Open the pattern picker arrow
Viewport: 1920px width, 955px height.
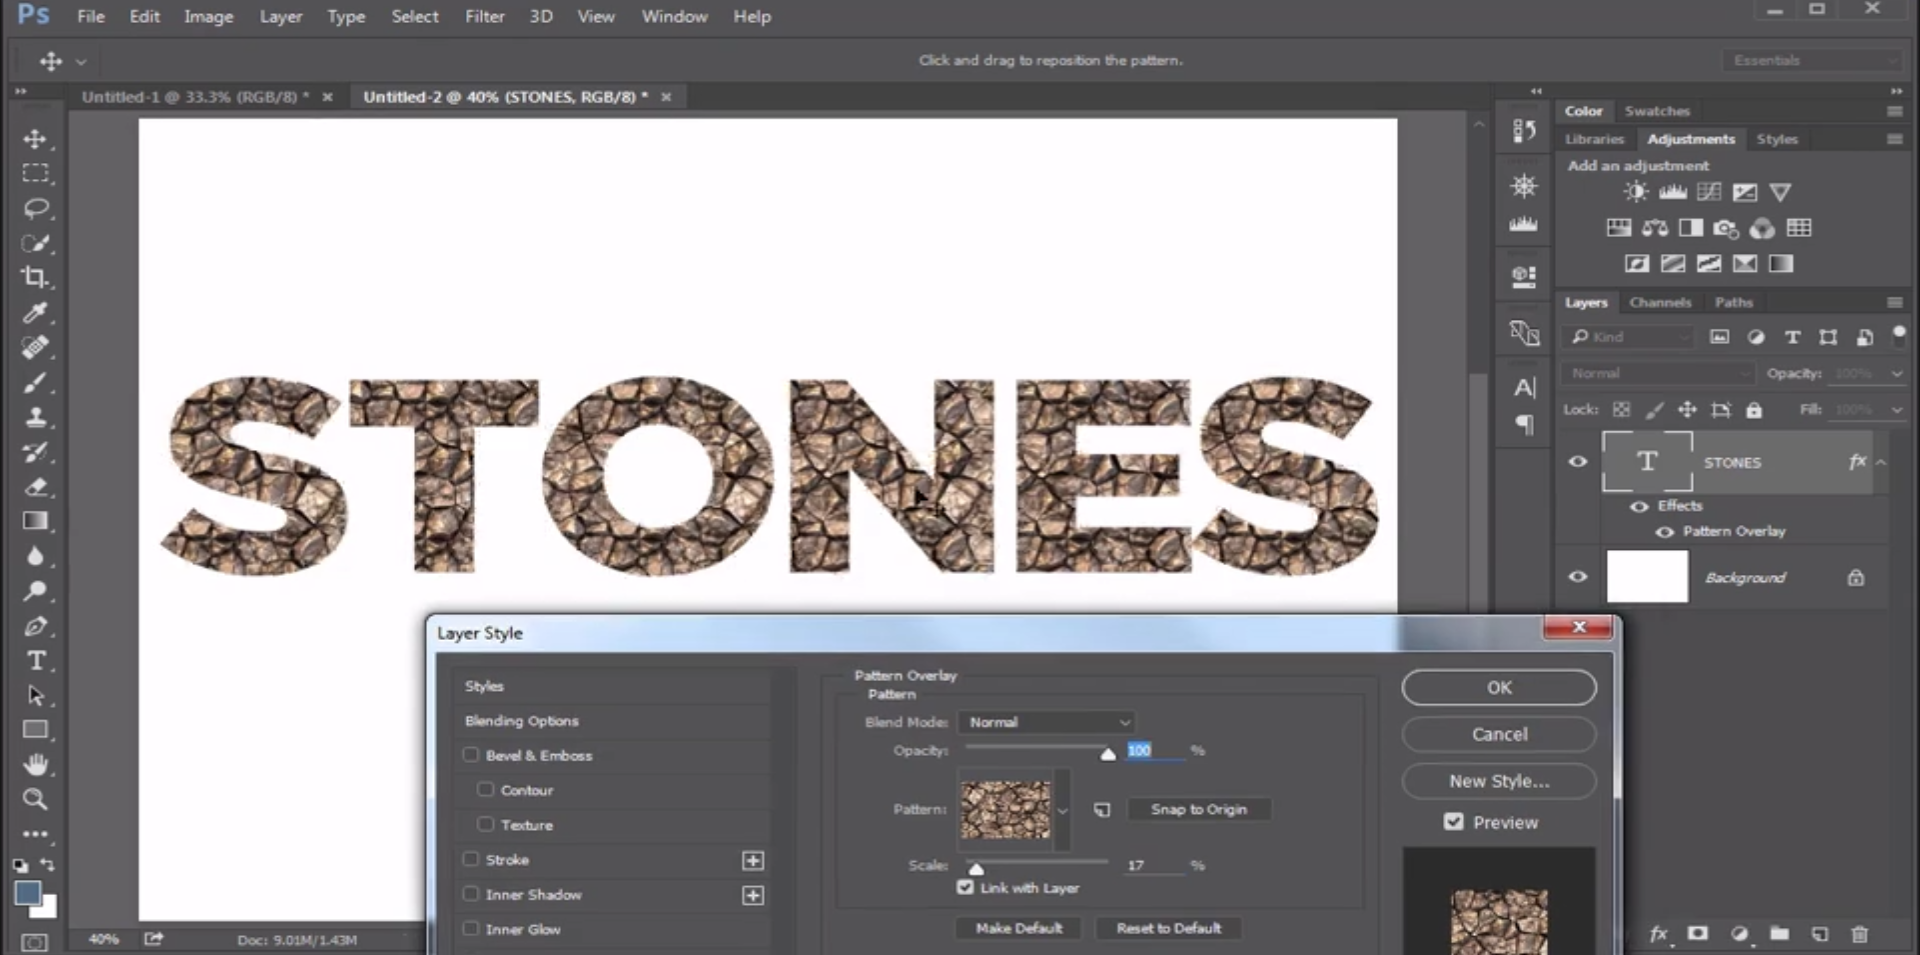tap(1063, 810)
